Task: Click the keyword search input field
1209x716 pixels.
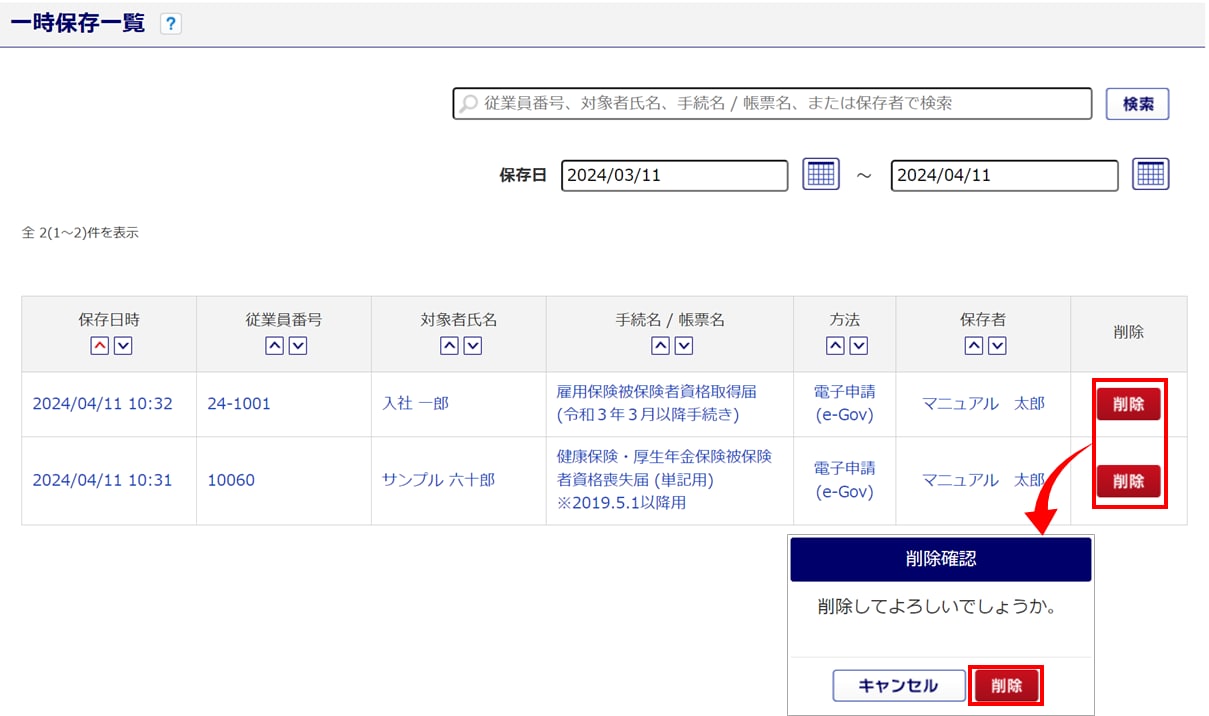Action: pyautogui.click(x=772, y=104)
